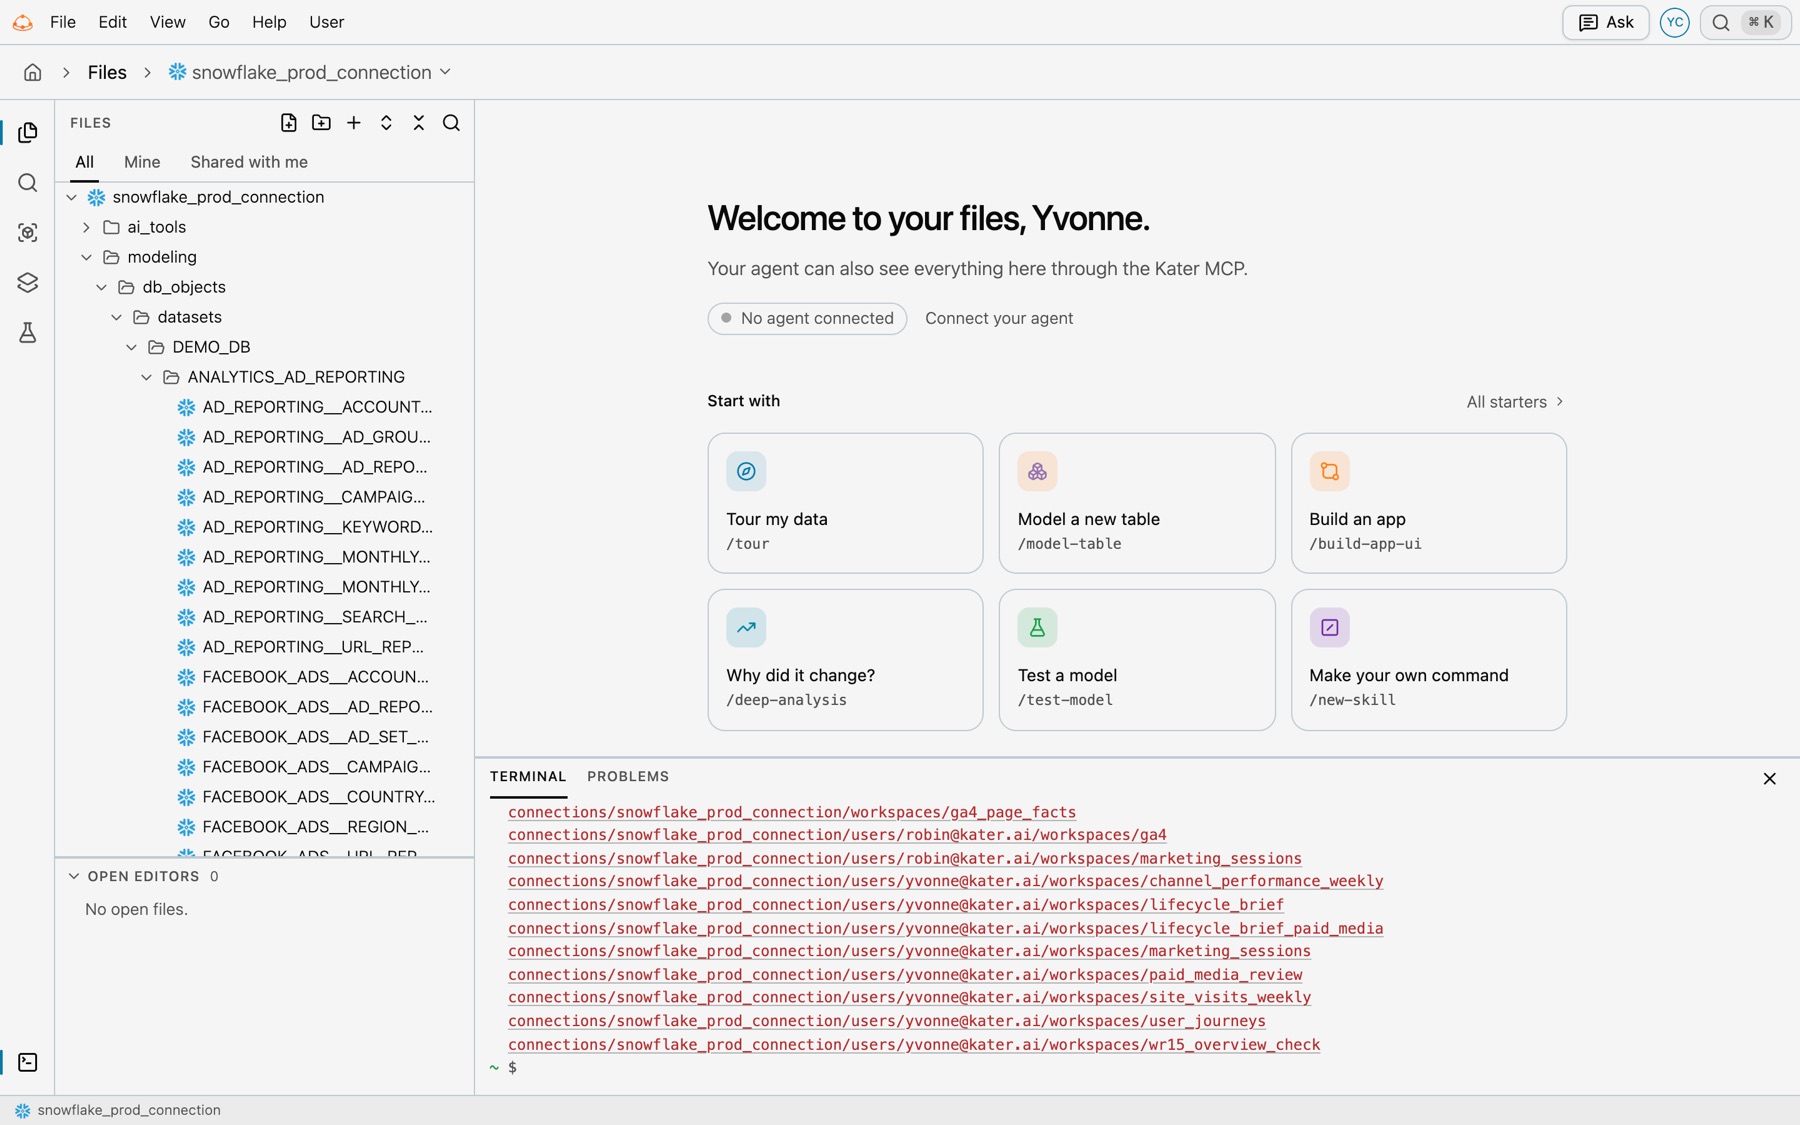1800x1125 pixels.
Task: Open the Files view in the left sidebar
Action: click(28, 132)
